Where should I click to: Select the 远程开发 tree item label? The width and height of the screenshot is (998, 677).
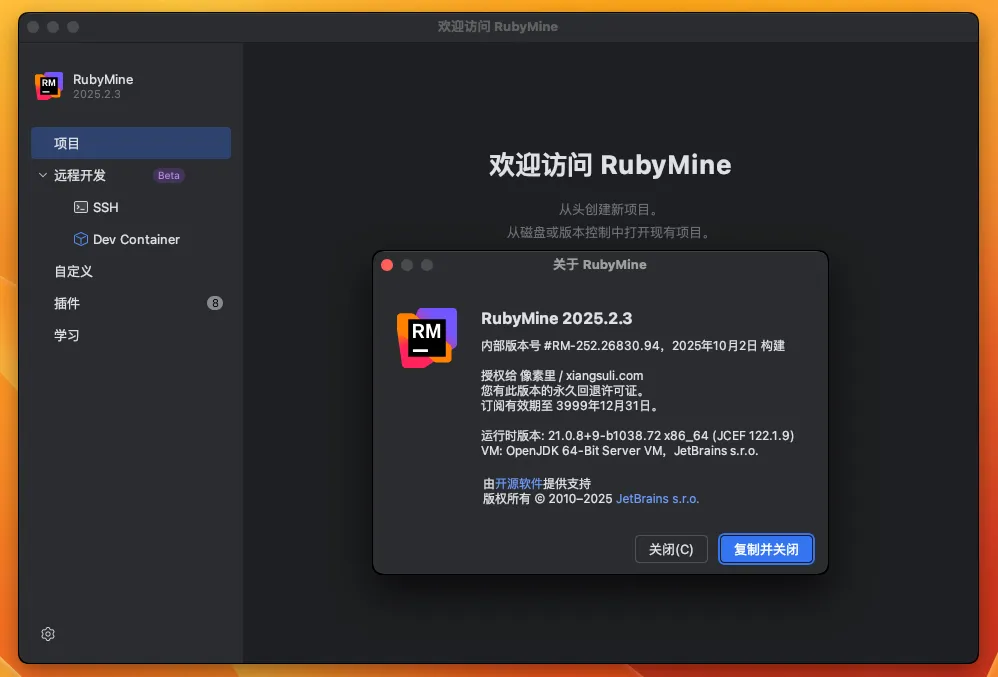[80, 175]
